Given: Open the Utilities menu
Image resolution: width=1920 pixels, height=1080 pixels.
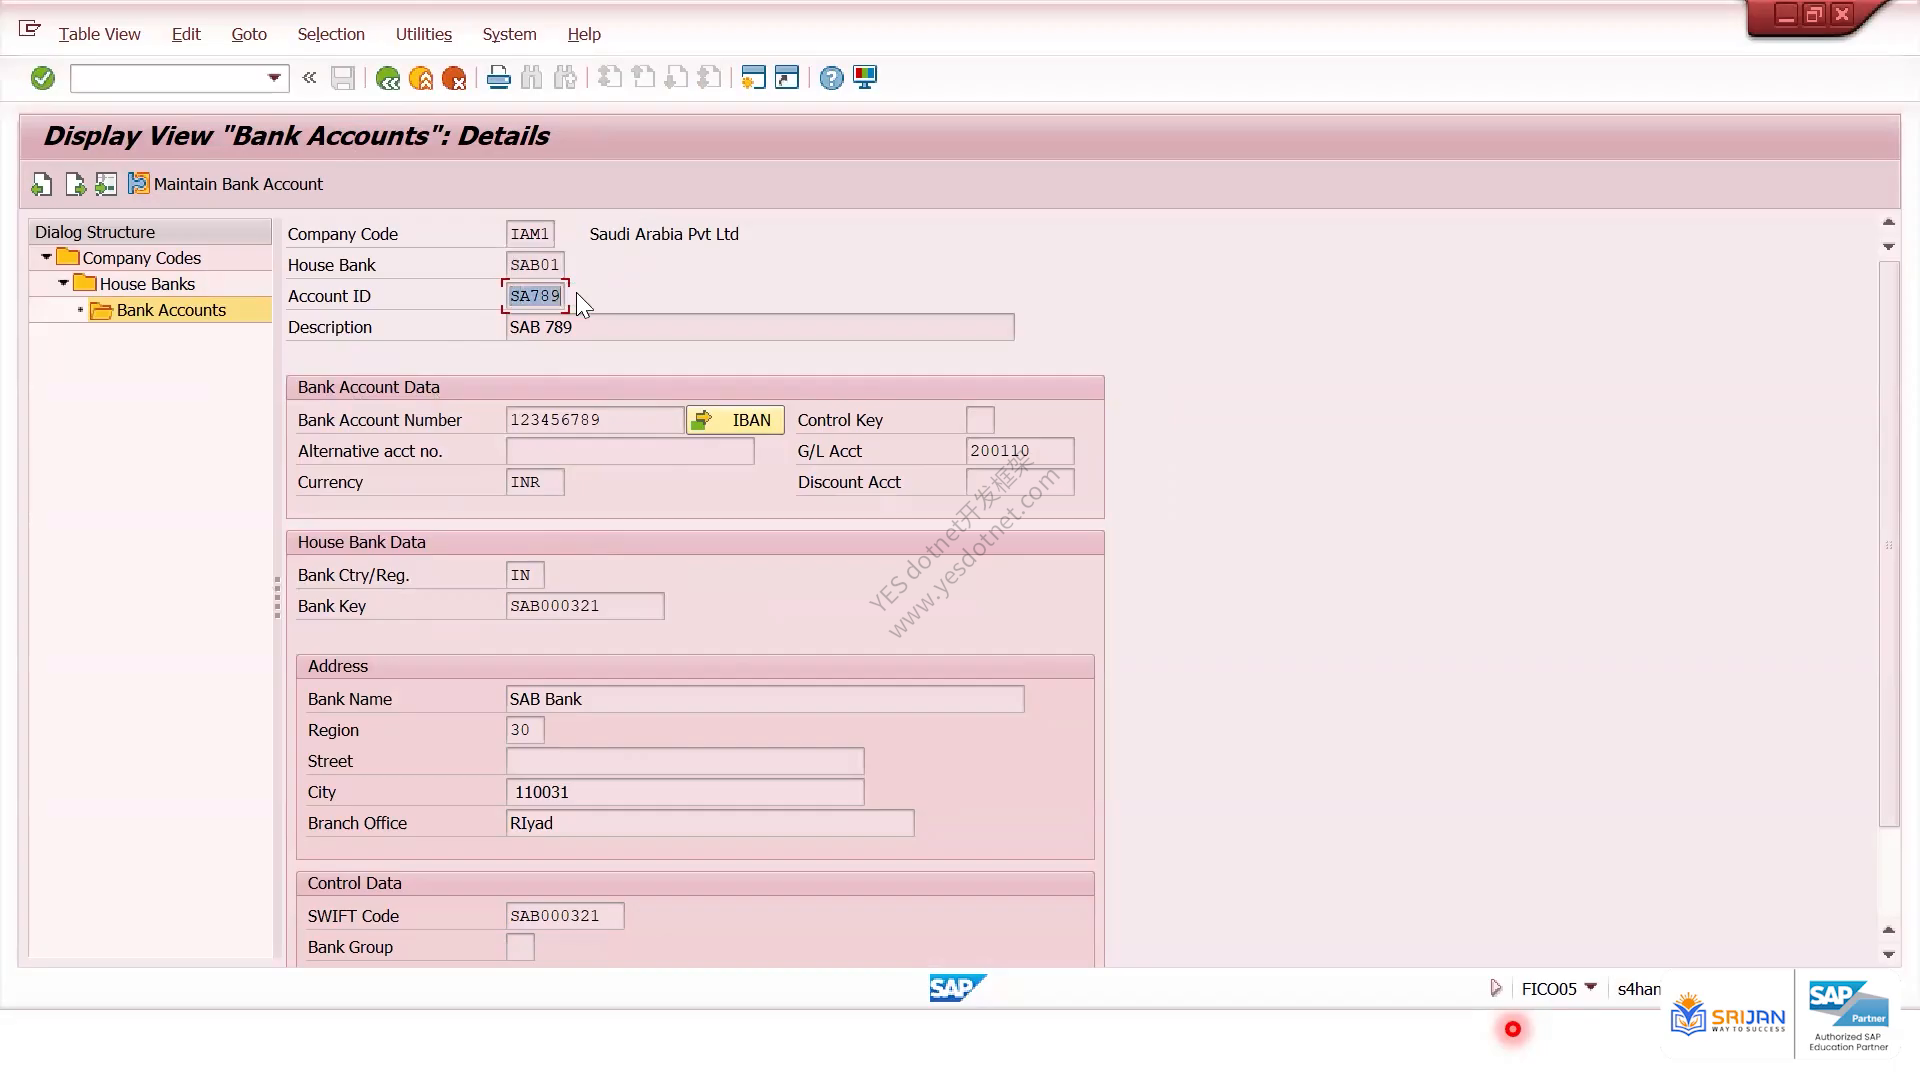Looking at the screenshot, I should (424, 34).
